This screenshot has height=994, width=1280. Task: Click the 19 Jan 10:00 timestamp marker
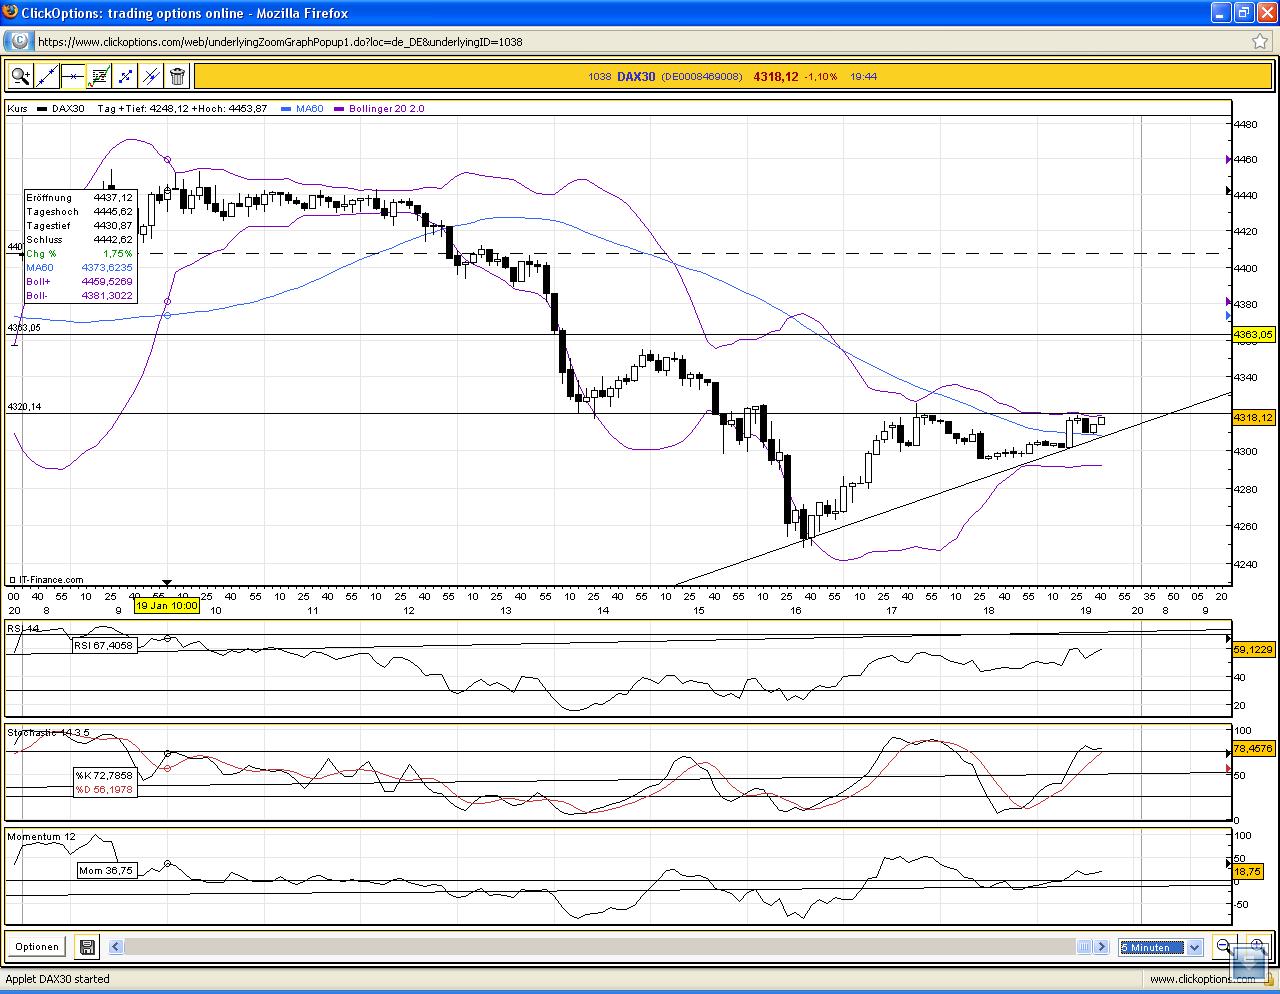166,605
